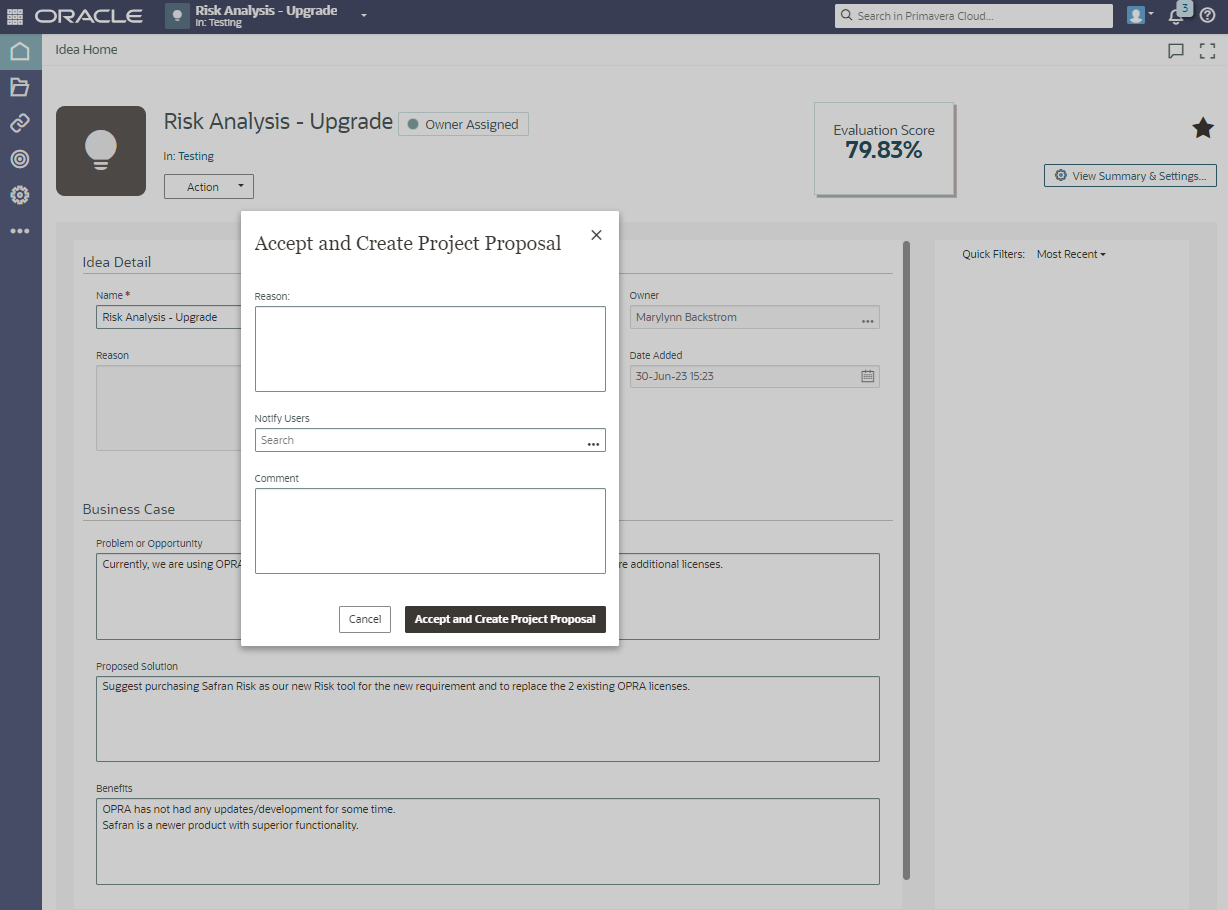Open the user profile dropdown menu
Screen dimensions: 1228x910
[x=1140, y=16]
